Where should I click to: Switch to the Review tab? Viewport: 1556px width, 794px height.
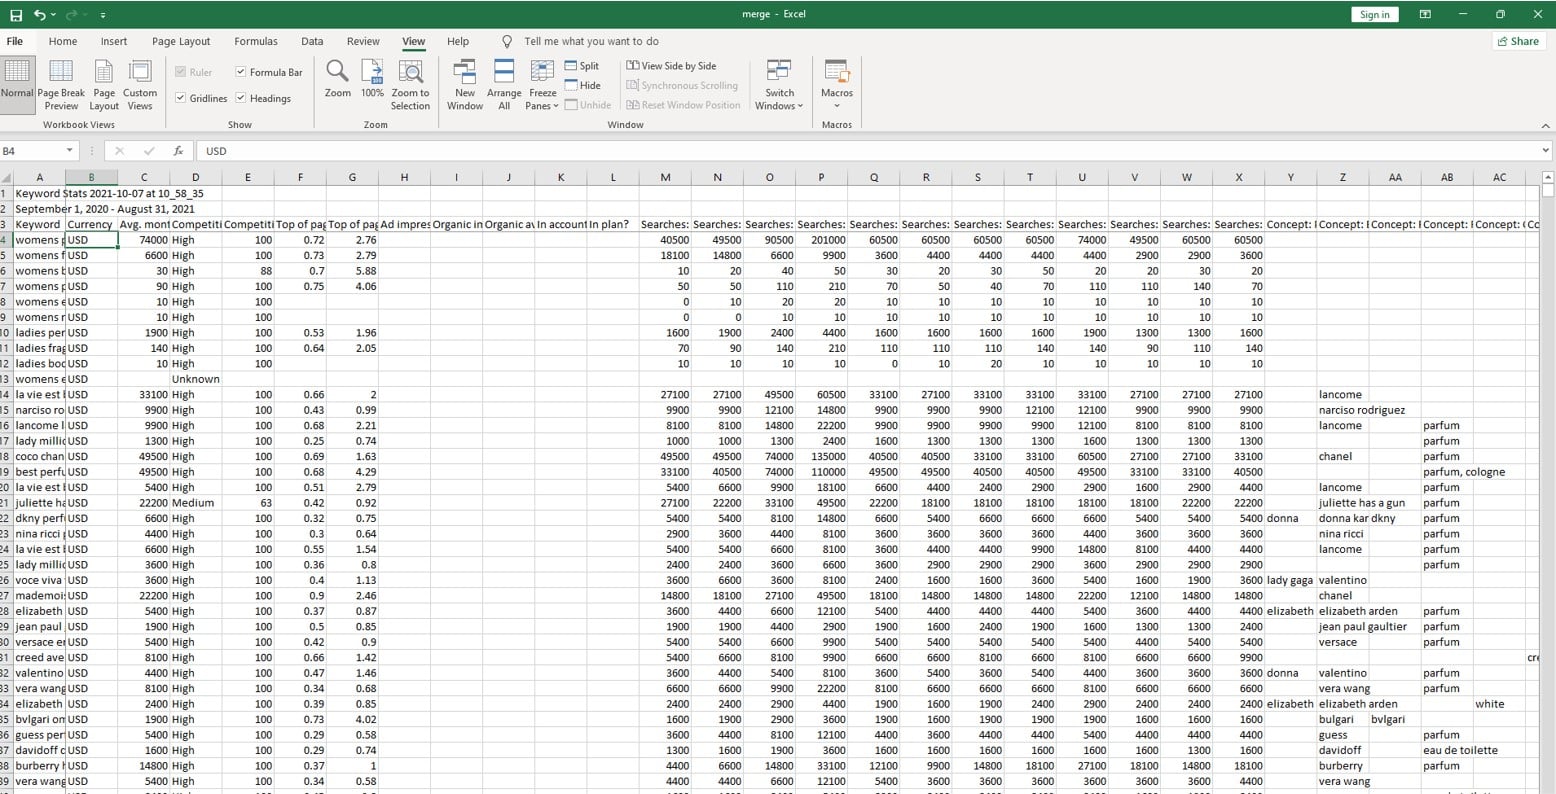click(363, 41)
